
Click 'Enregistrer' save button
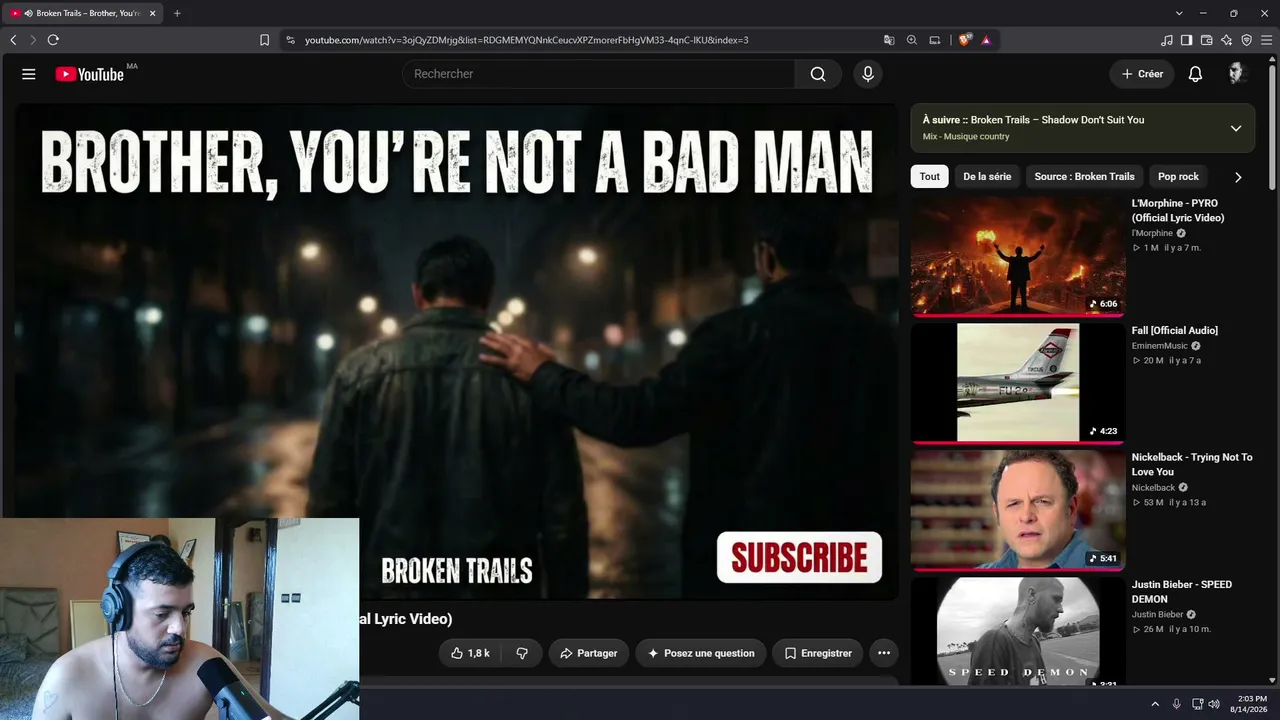click(817, 653)
